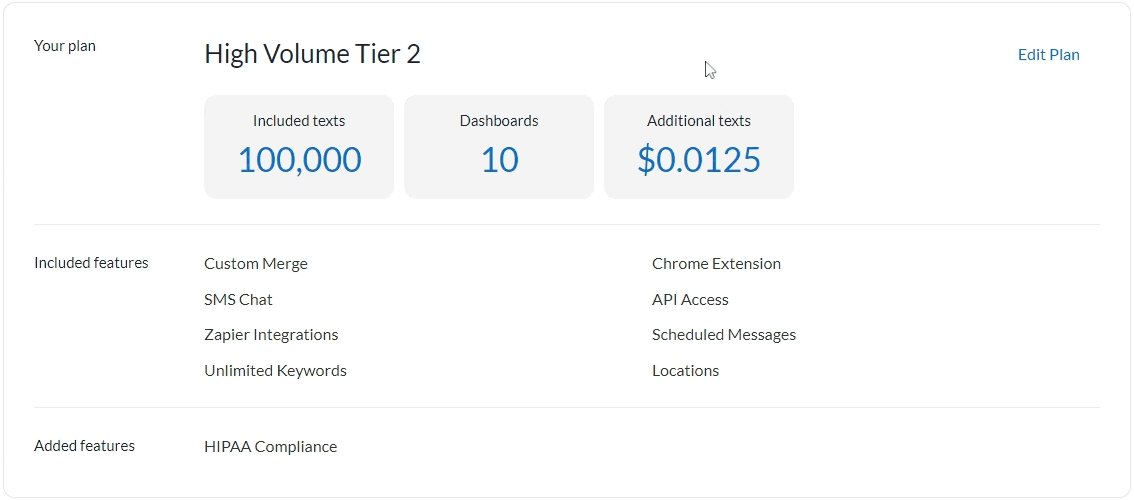Image resolution: width=1134 pixels, height=500 pixels.
Task: Click on API Access feature
Action: tap(690, 300)
